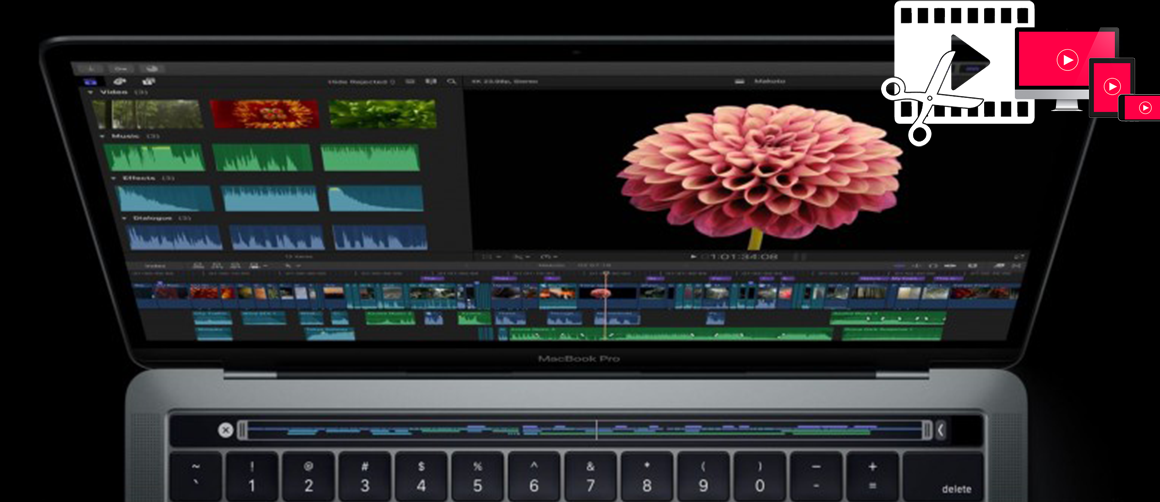The image size is (1160, 502).
Task: Click the Makoto project name in viewer
Action: tap(770, 81)
